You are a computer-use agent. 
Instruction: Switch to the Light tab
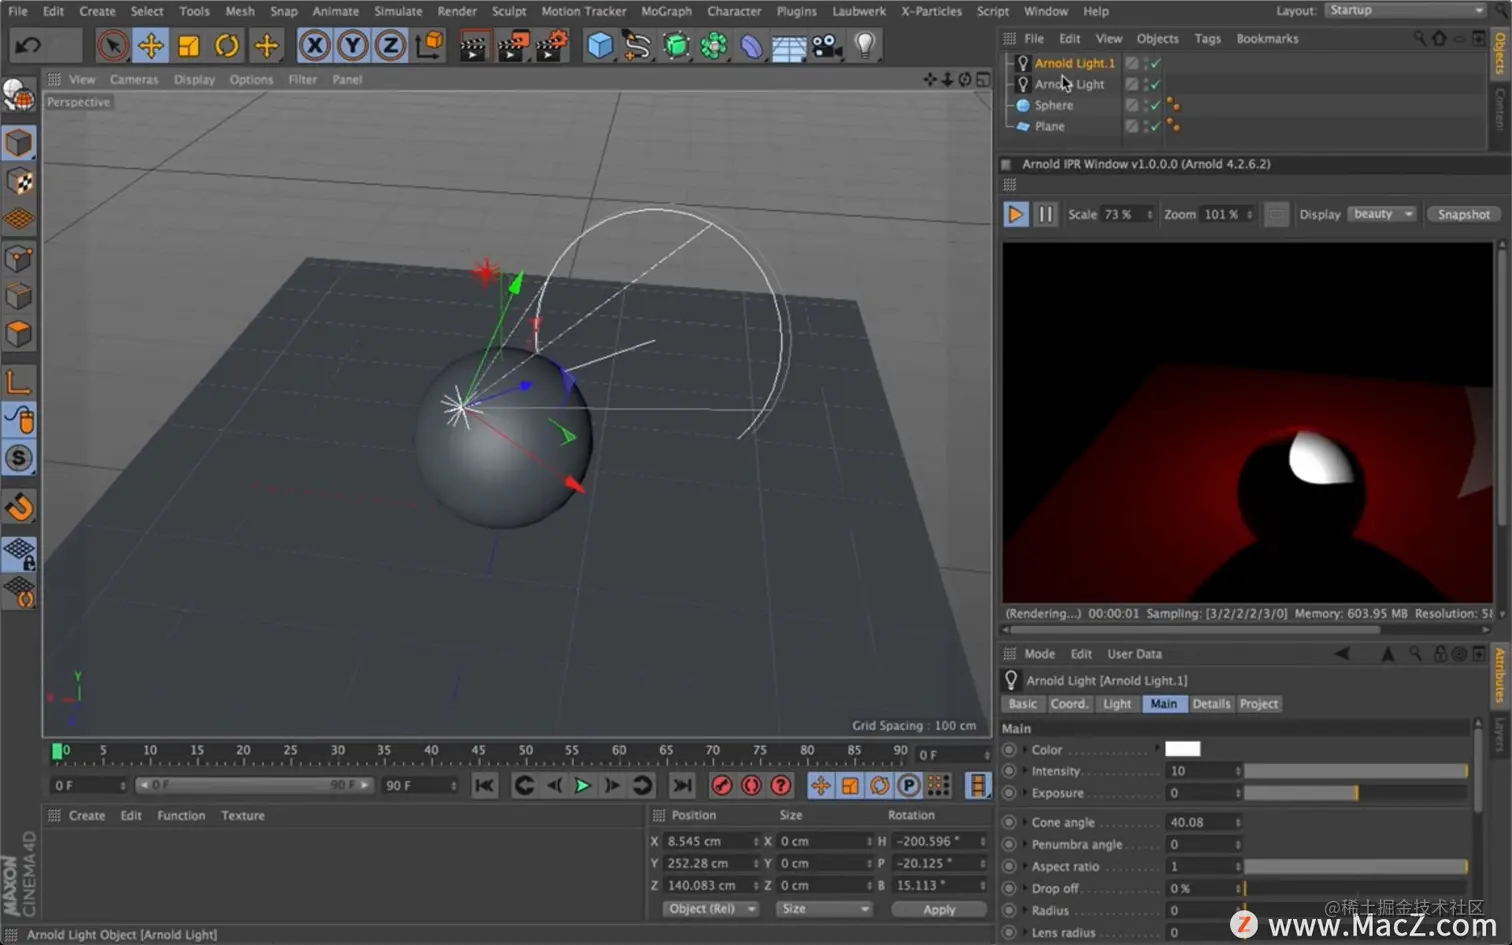[x=1116, y=704]
